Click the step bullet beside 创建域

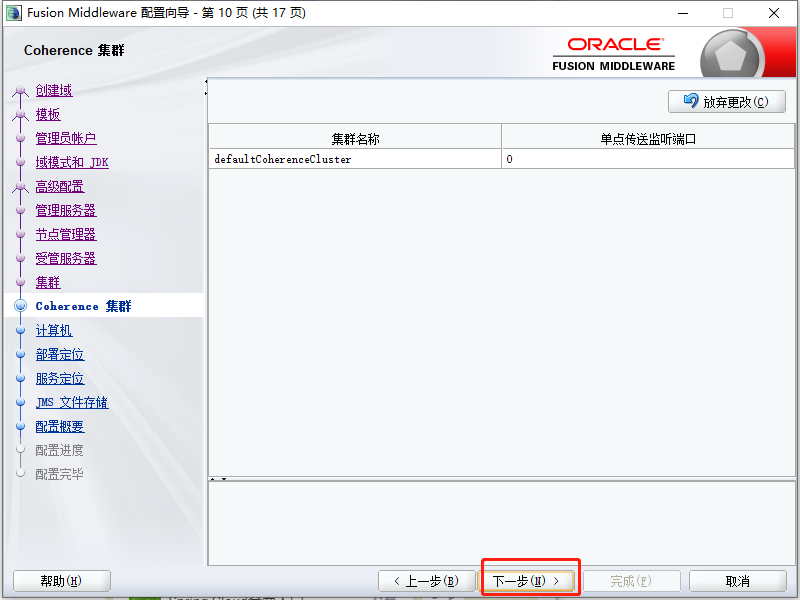pos(20,91)
